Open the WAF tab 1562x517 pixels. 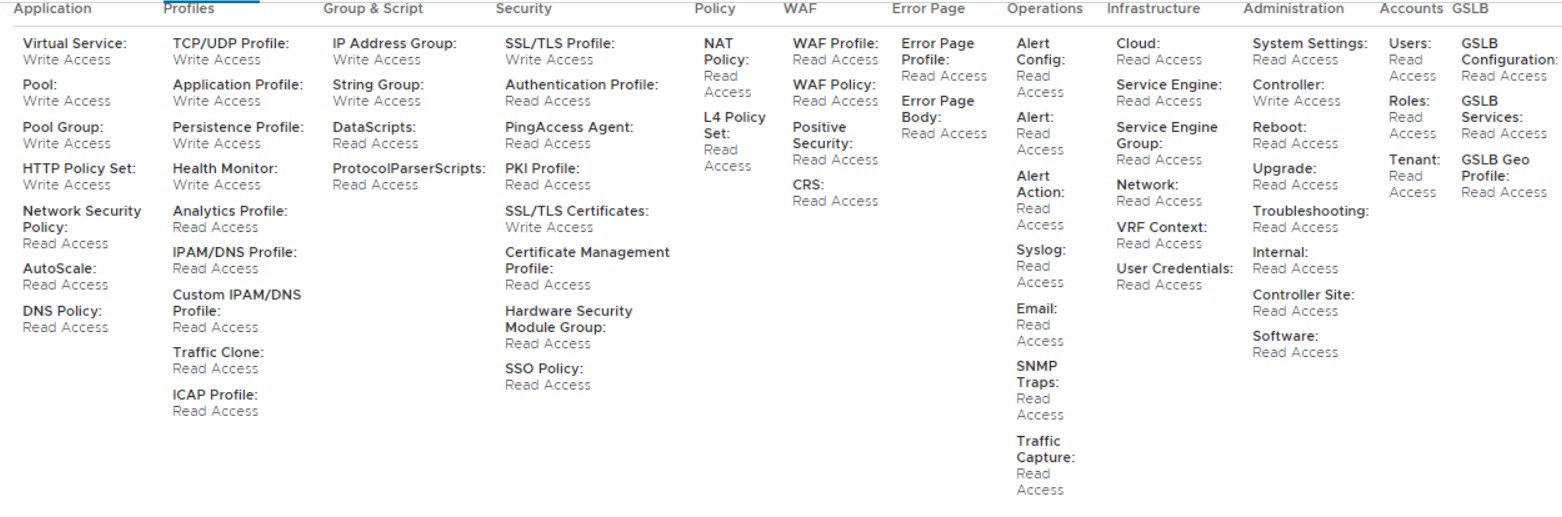[799, 9]
